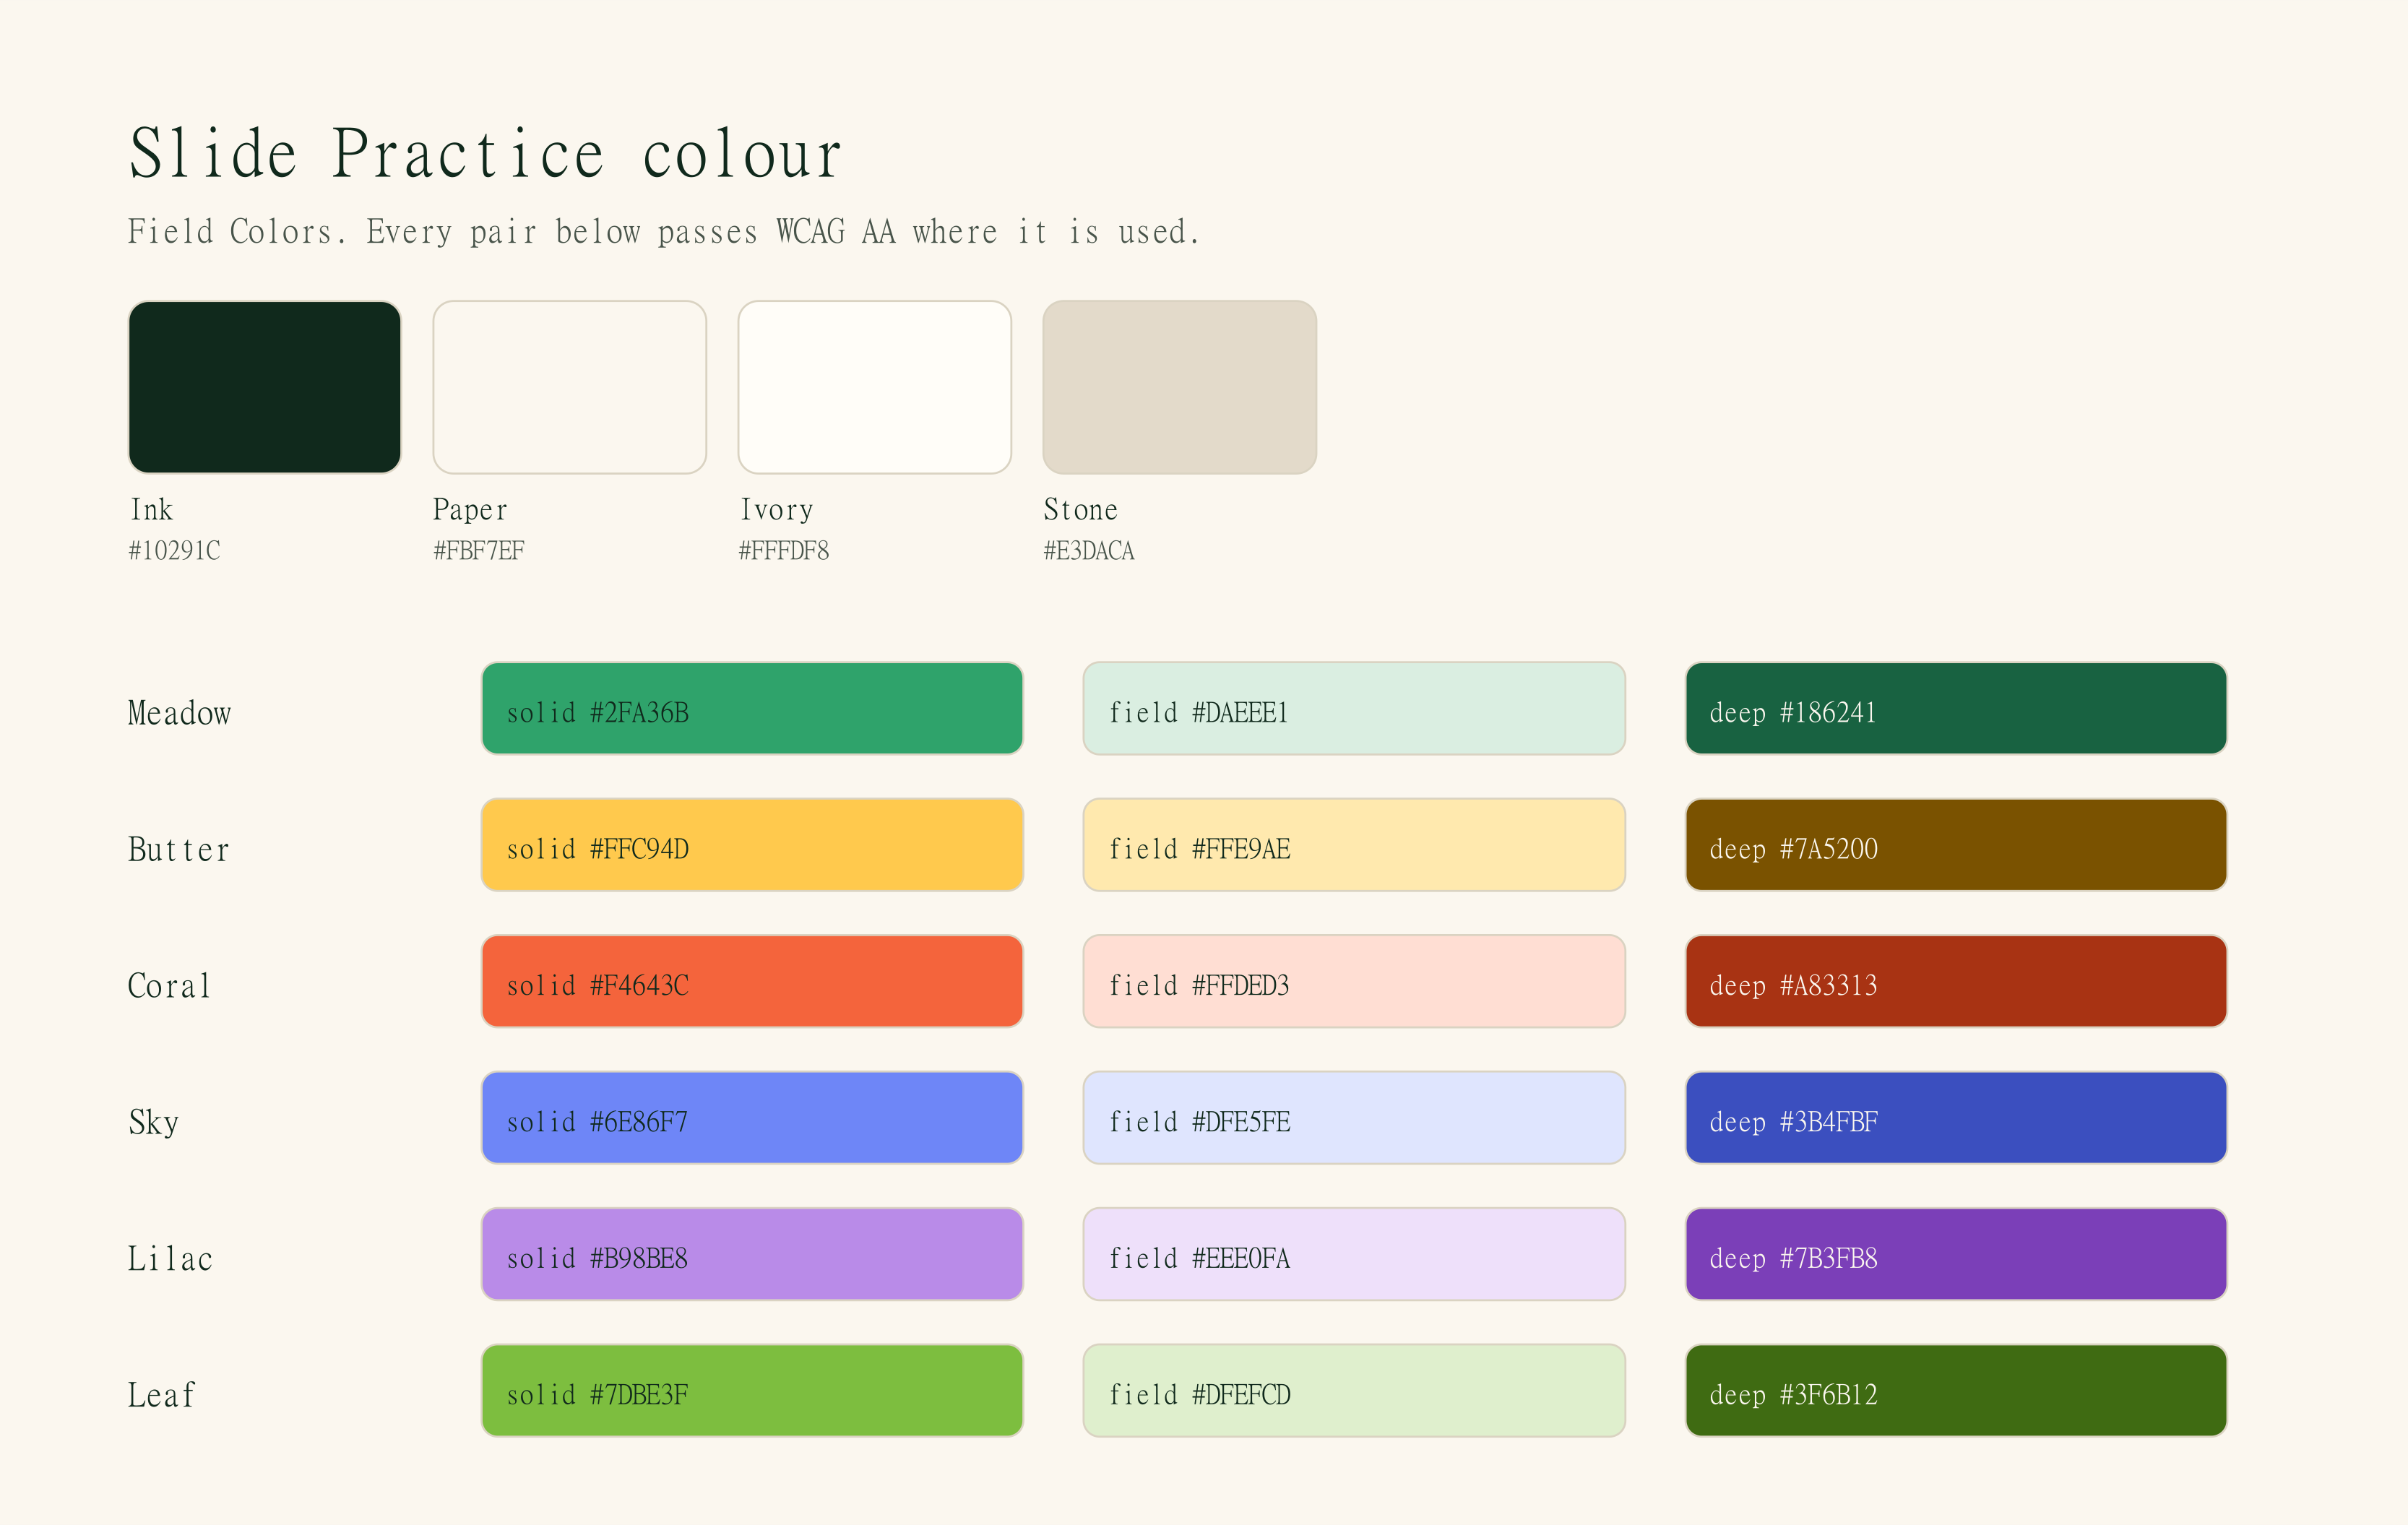2408x1525 pixels.
Task: Click the Sky row label
Action: [x=154, y=1122]
